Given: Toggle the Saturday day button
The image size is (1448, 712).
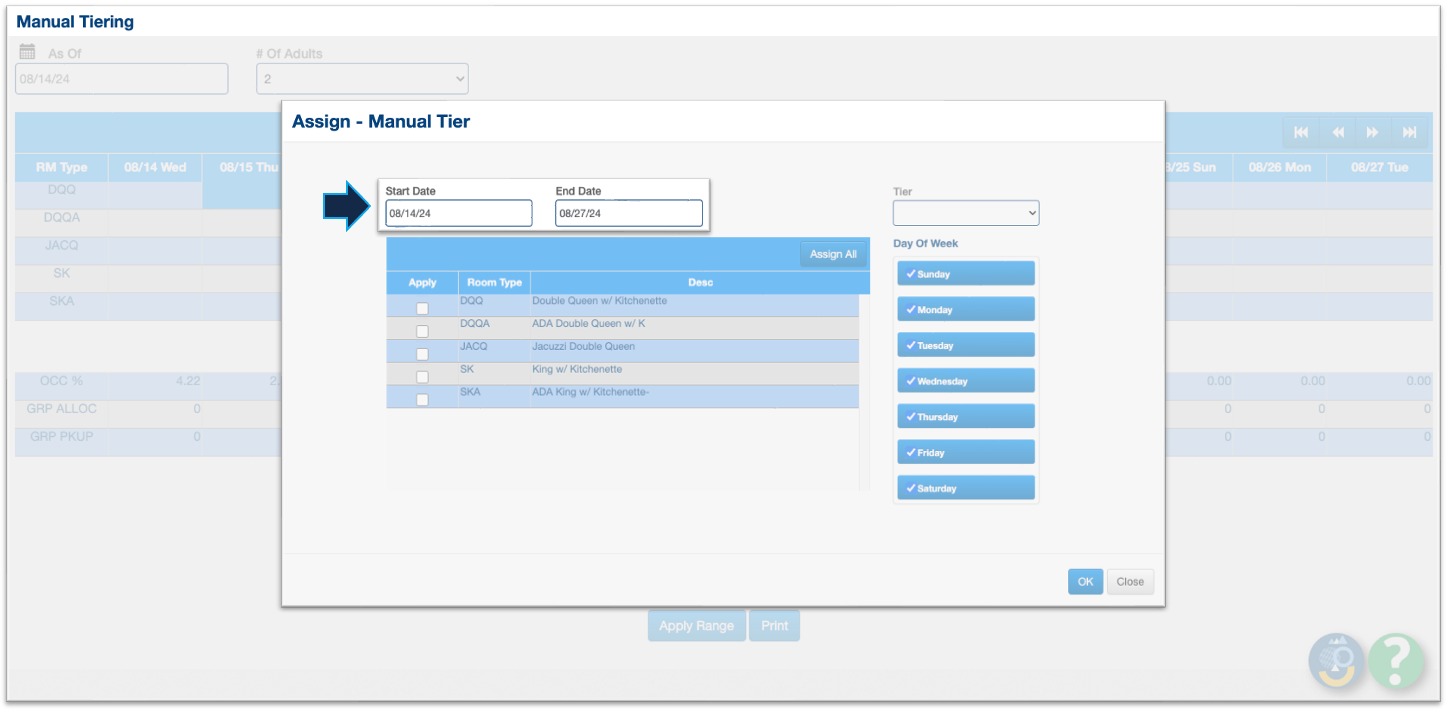Looking at the screenshot, I should point(965,488).
